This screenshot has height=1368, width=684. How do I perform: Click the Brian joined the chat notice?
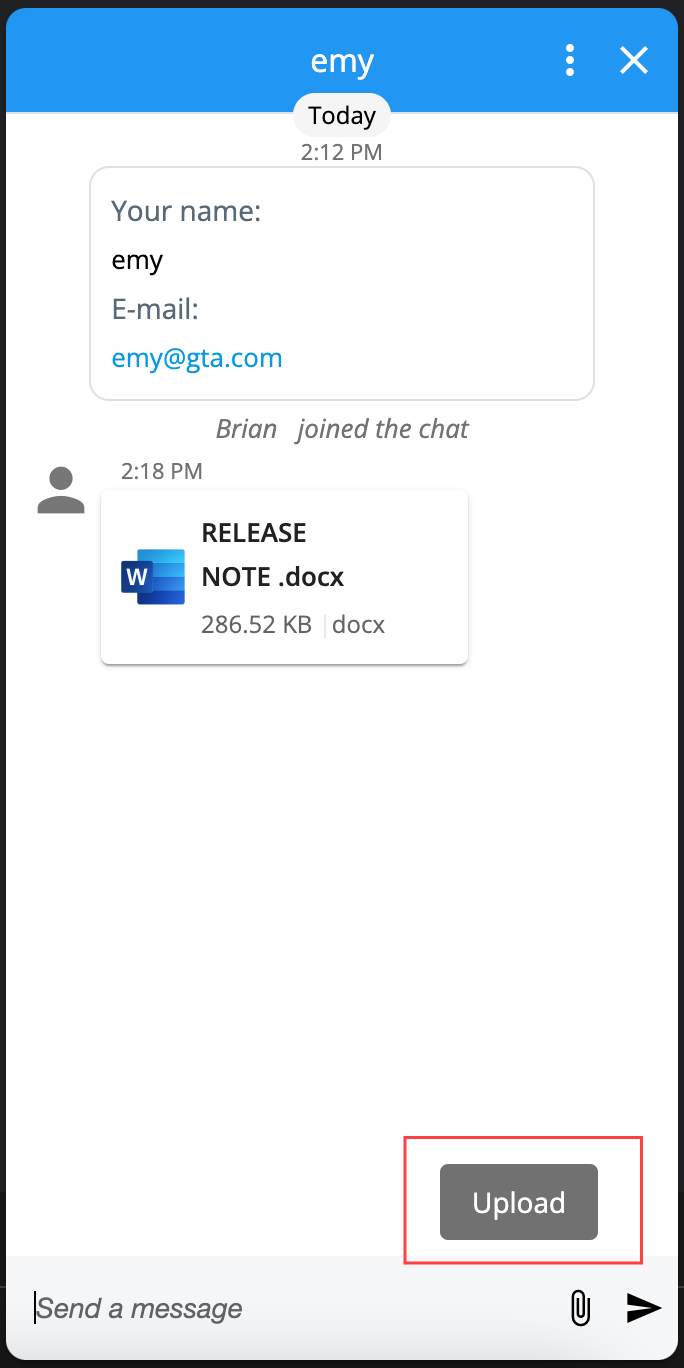point(342,429)
